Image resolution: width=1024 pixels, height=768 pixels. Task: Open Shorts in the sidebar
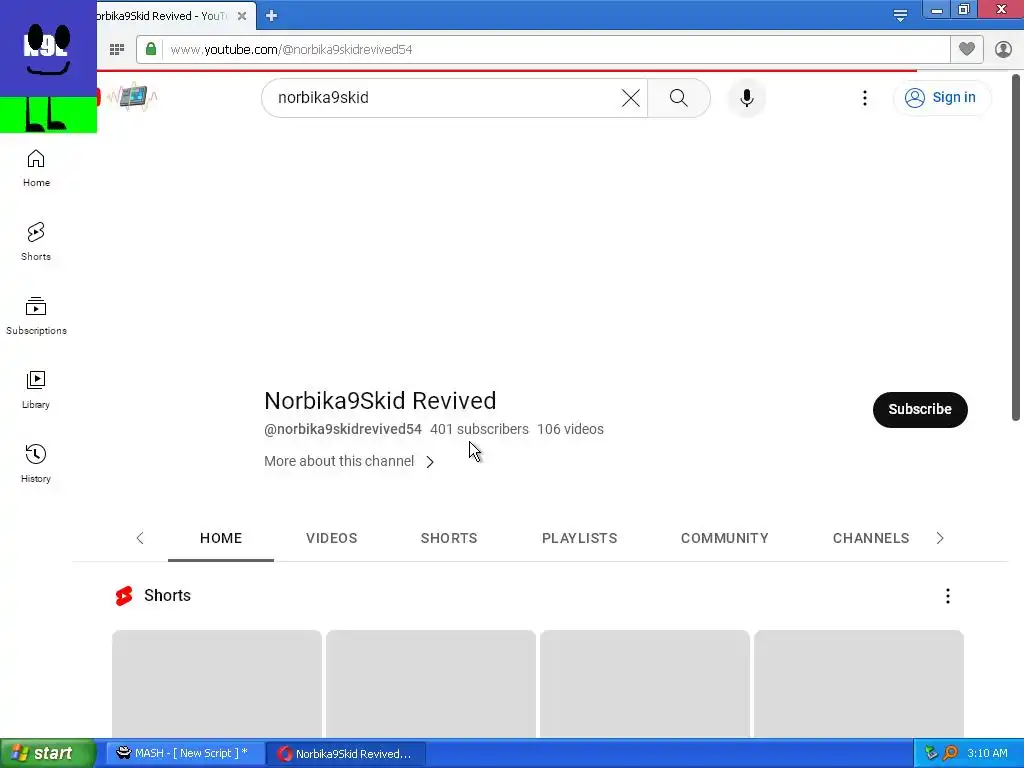click(36, 242)
